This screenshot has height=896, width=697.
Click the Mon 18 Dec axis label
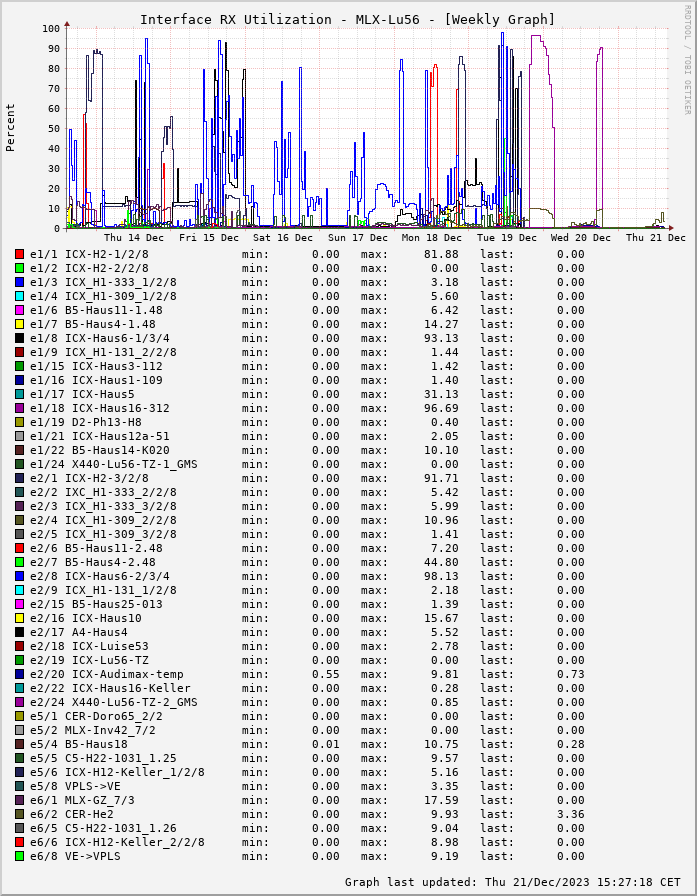pyautogui.click(x=432, y=238)
